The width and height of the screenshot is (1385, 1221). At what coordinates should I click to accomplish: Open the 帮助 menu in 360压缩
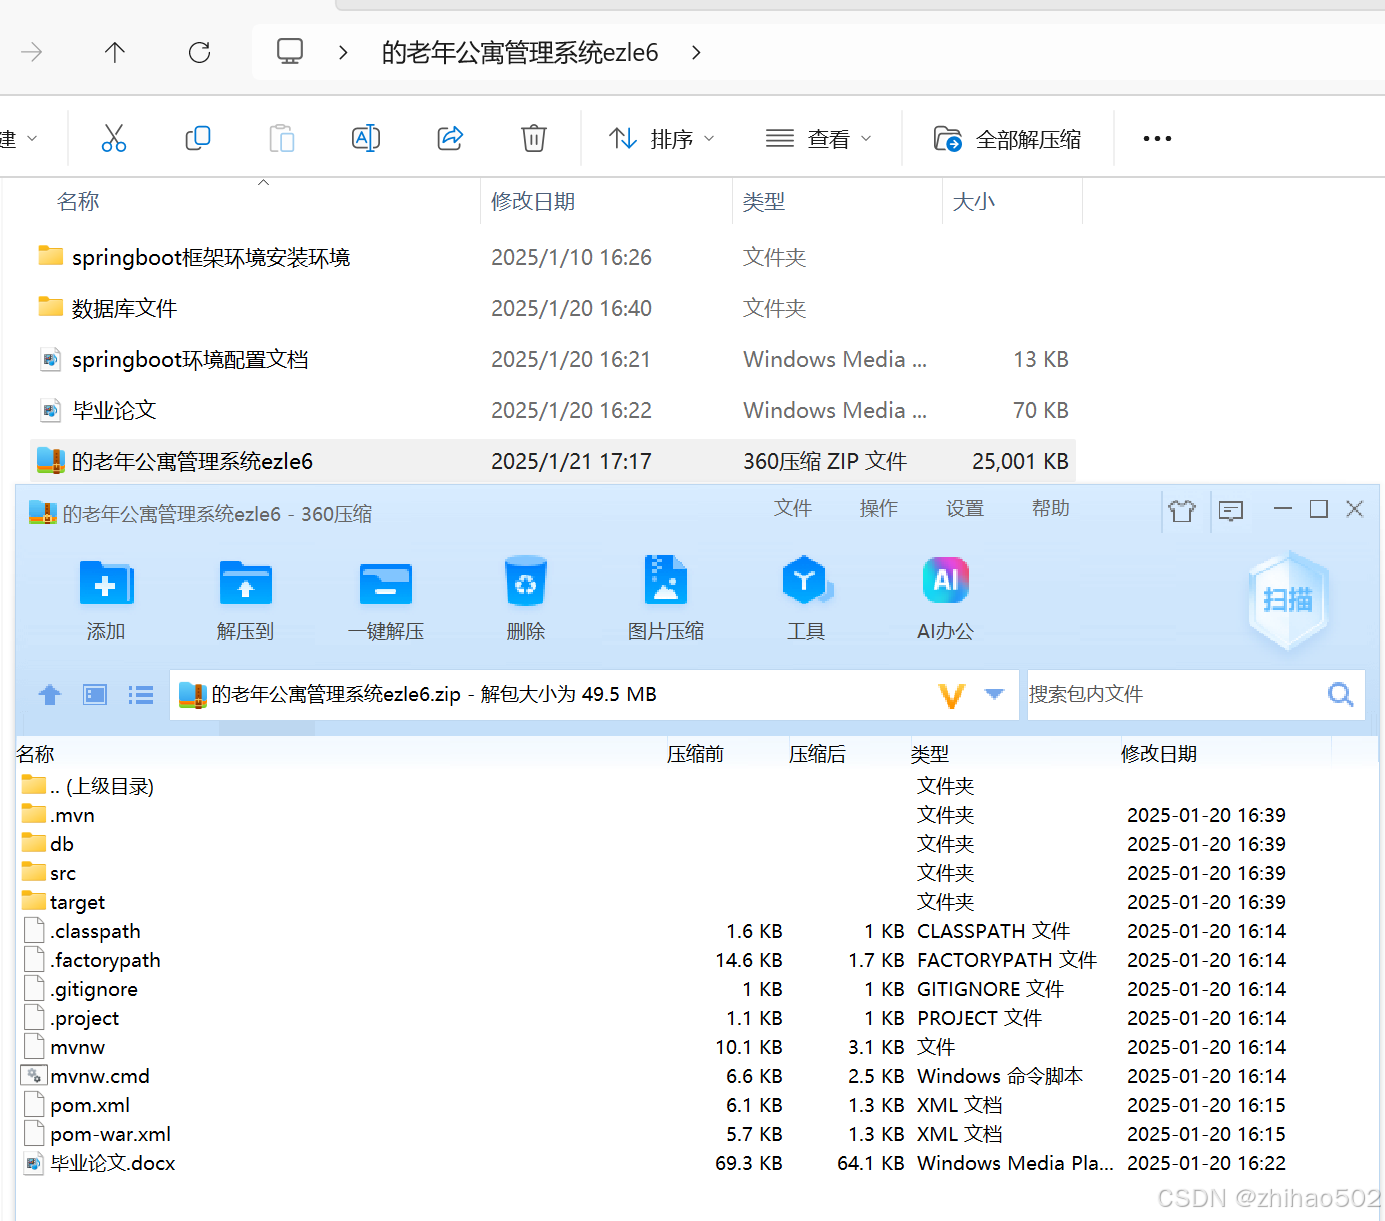(1051, 508)
